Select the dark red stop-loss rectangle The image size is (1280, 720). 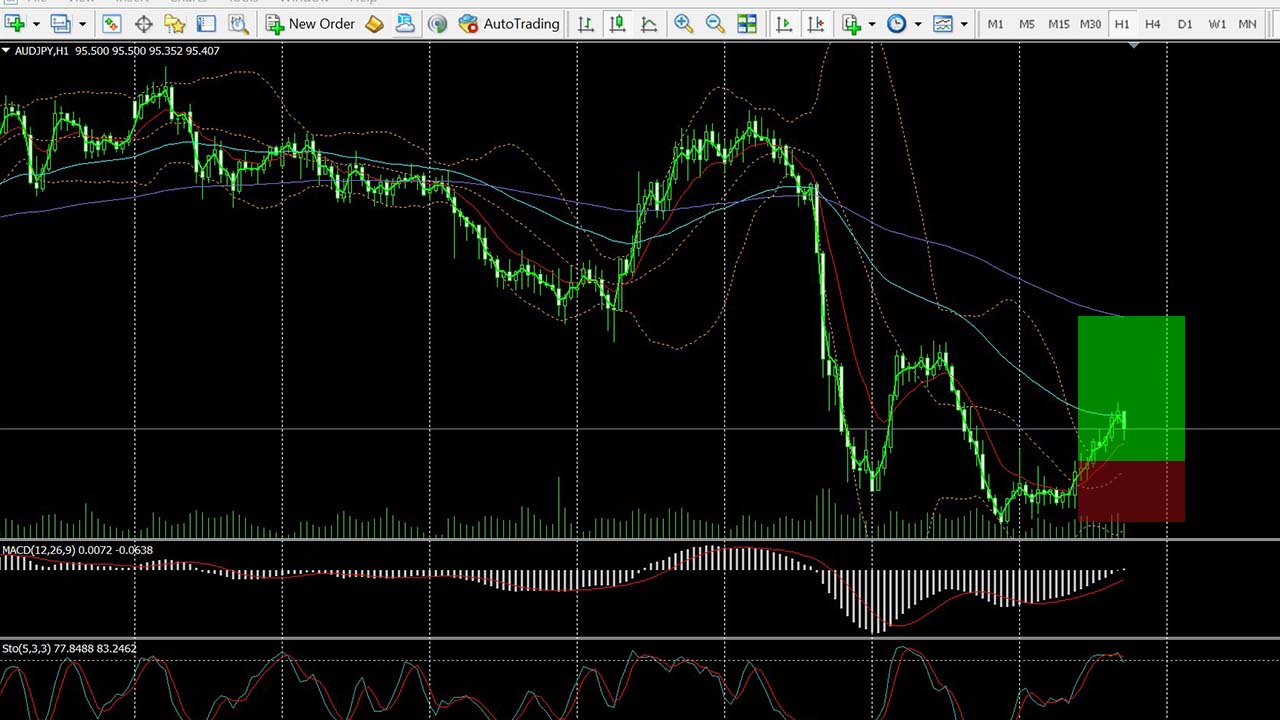[x=1131, y=491]
